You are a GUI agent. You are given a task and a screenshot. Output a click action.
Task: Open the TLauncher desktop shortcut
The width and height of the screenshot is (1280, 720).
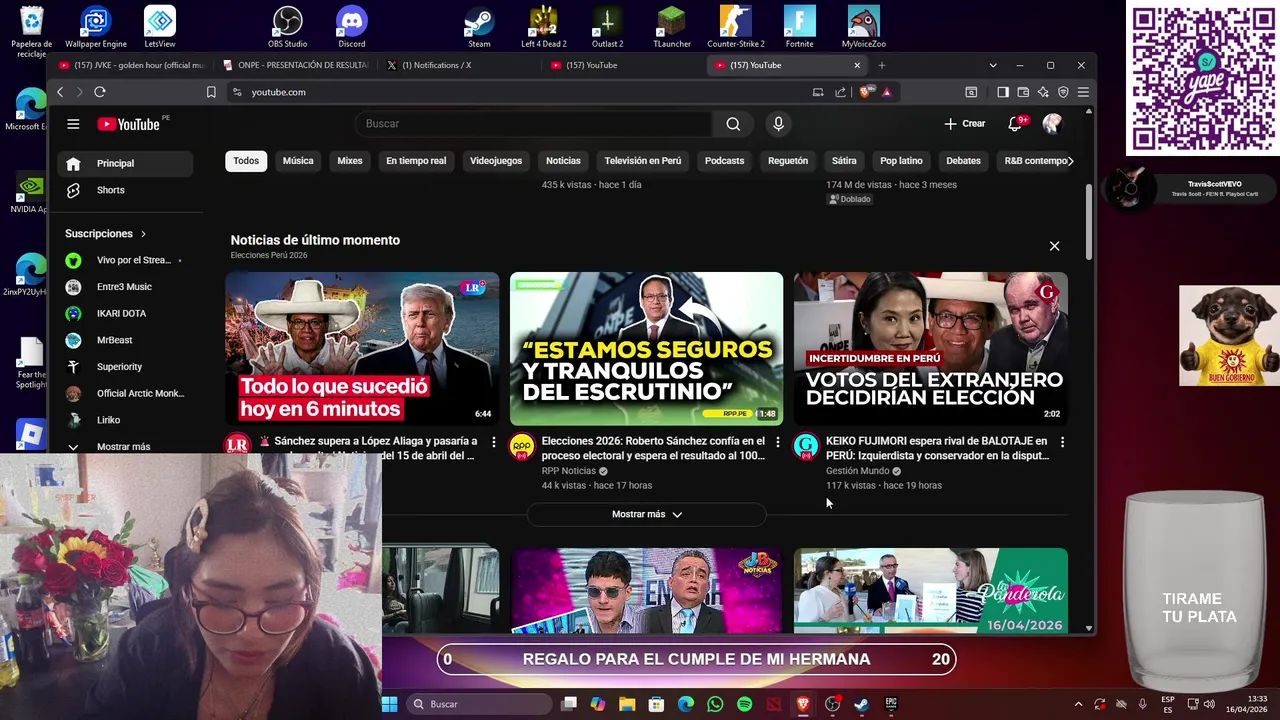click(x=672, y=26)
